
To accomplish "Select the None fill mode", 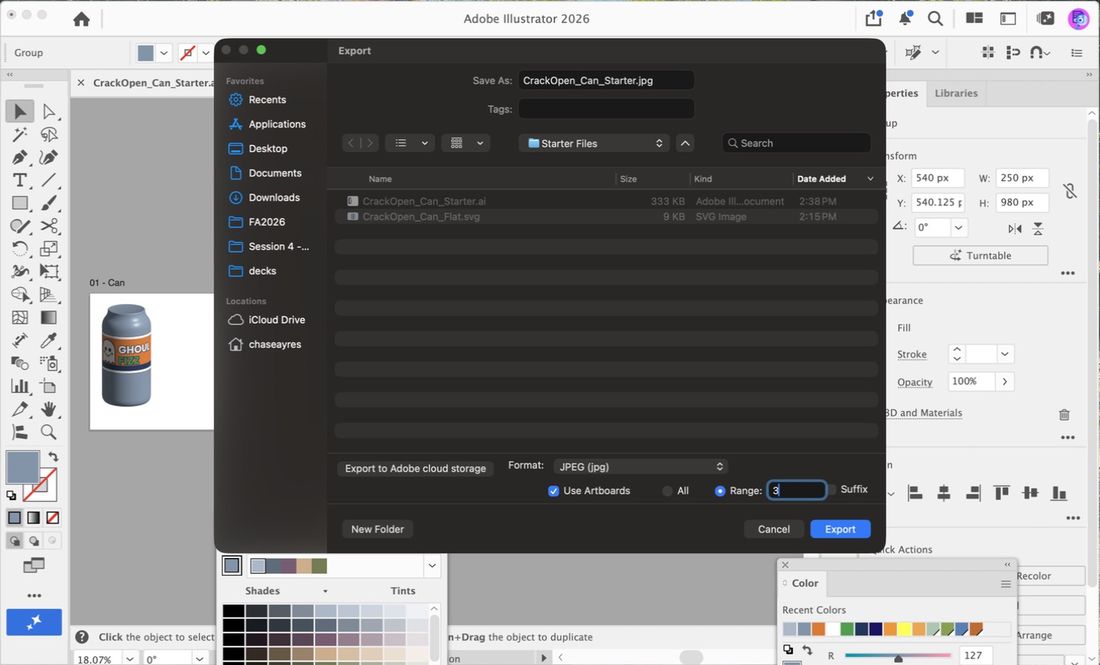I will [x=53, y=518].
